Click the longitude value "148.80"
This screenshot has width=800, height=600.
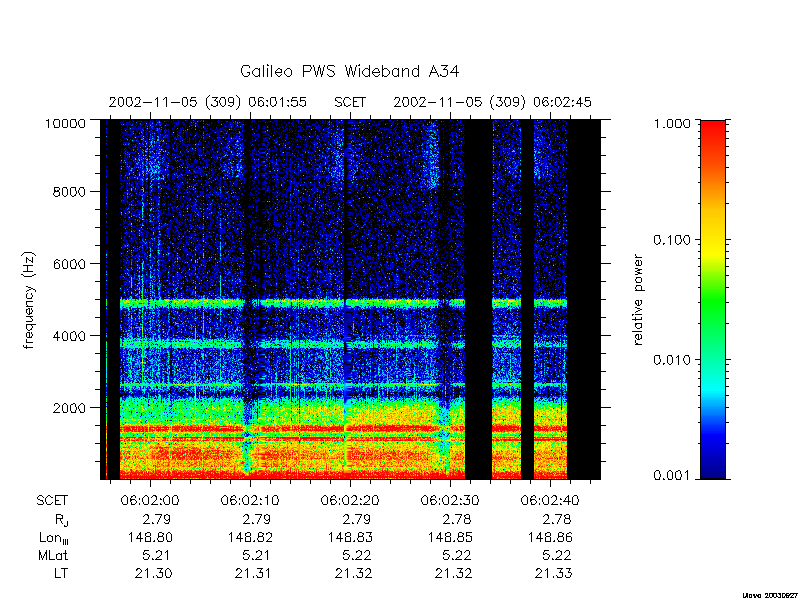pos(150,537)
